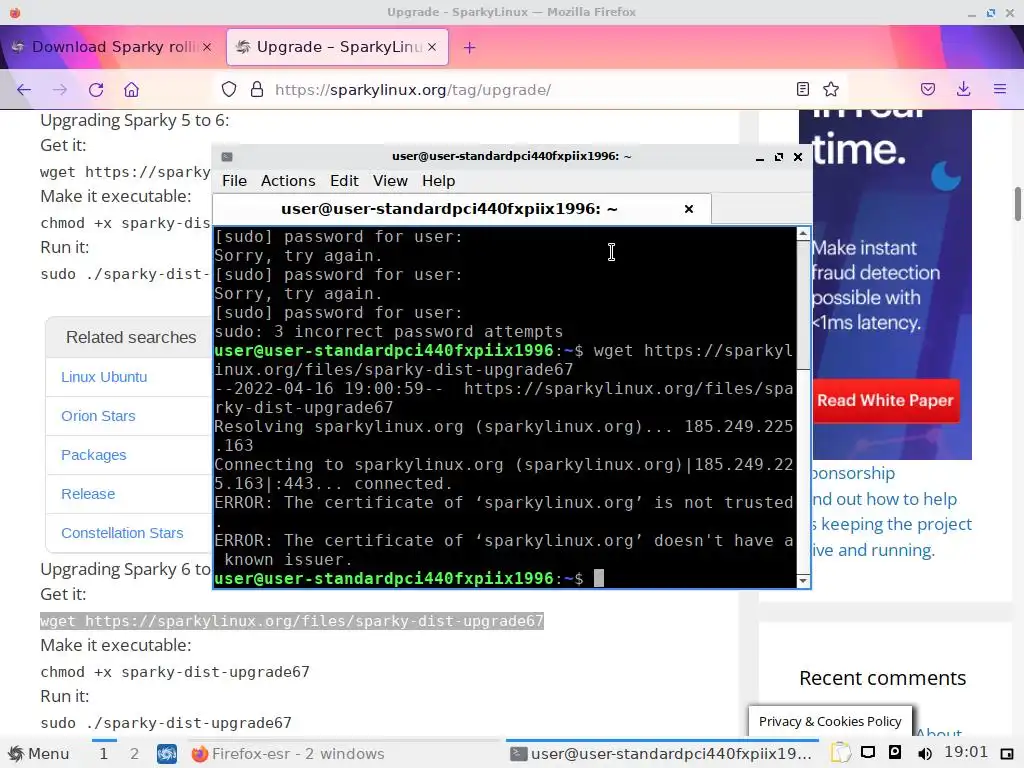Open a new Firefox tab

470,47
